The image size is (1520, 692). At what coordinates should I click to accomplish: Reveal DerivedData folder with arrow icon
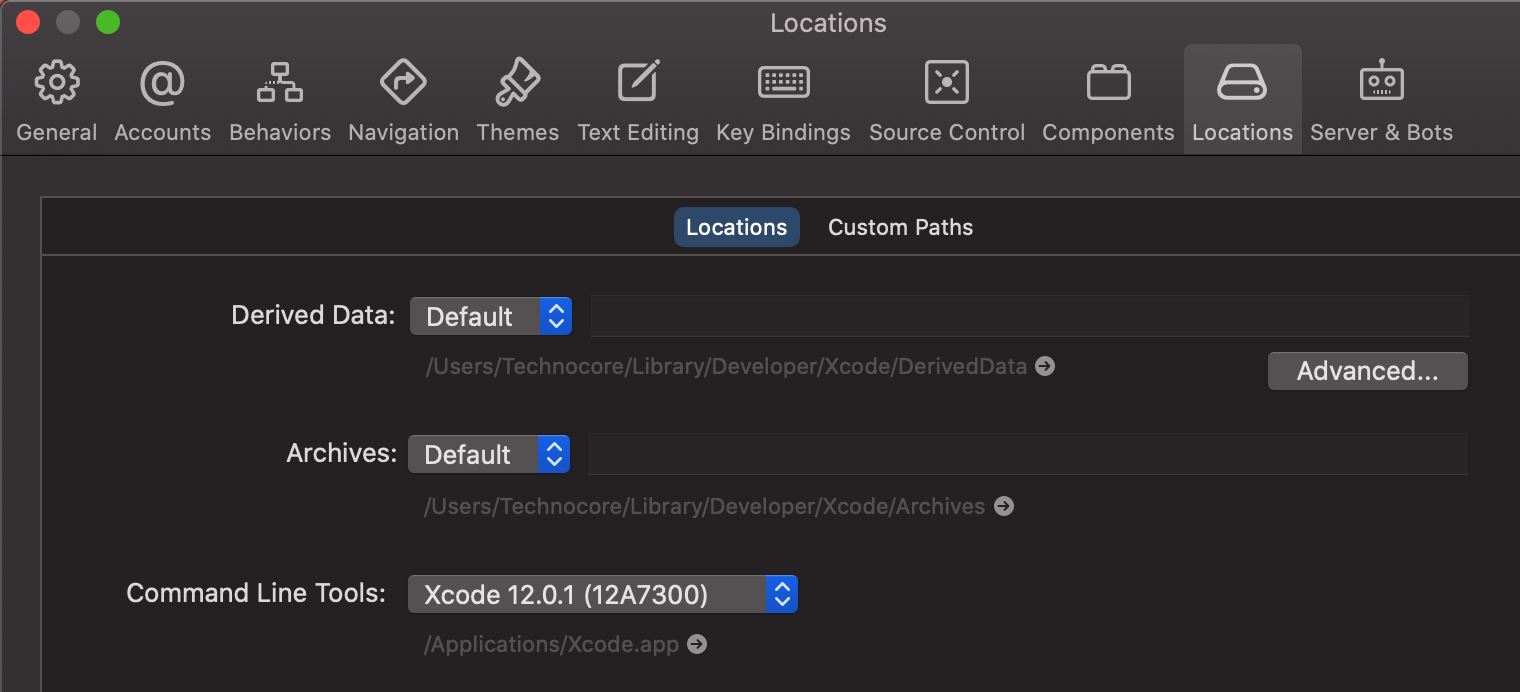coord(1045,367)
